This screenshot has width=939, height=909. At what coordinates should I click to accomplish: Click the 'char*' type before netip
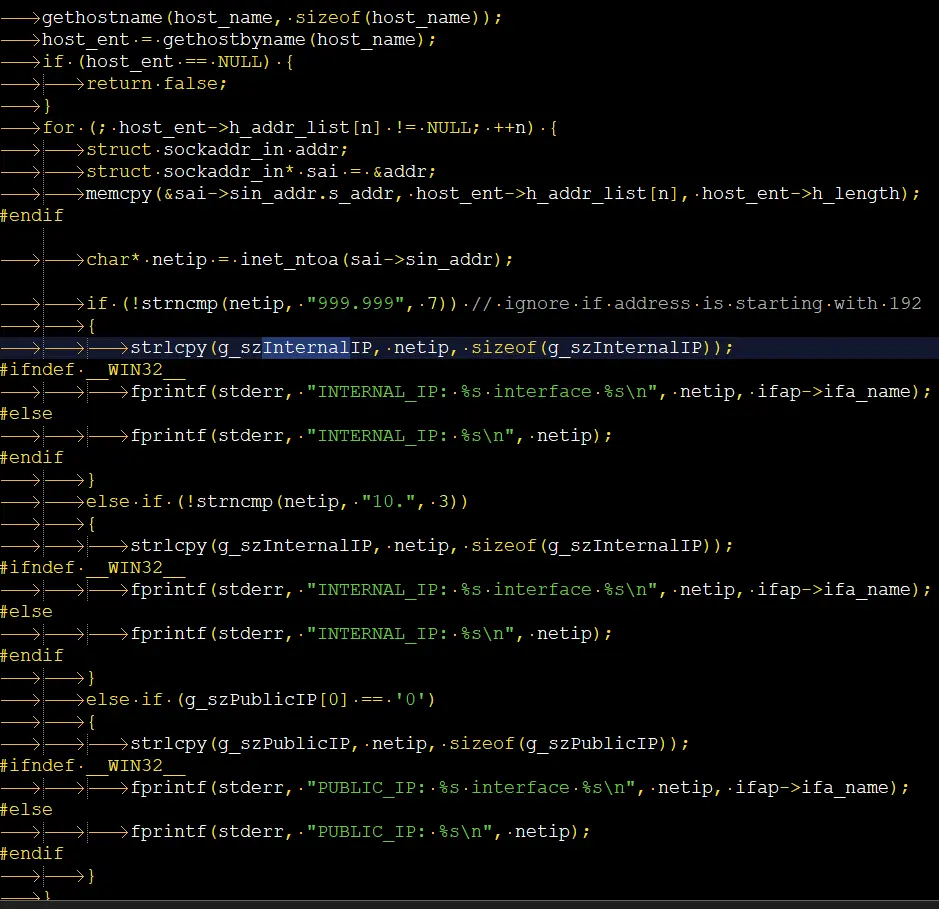coord(113,259)
